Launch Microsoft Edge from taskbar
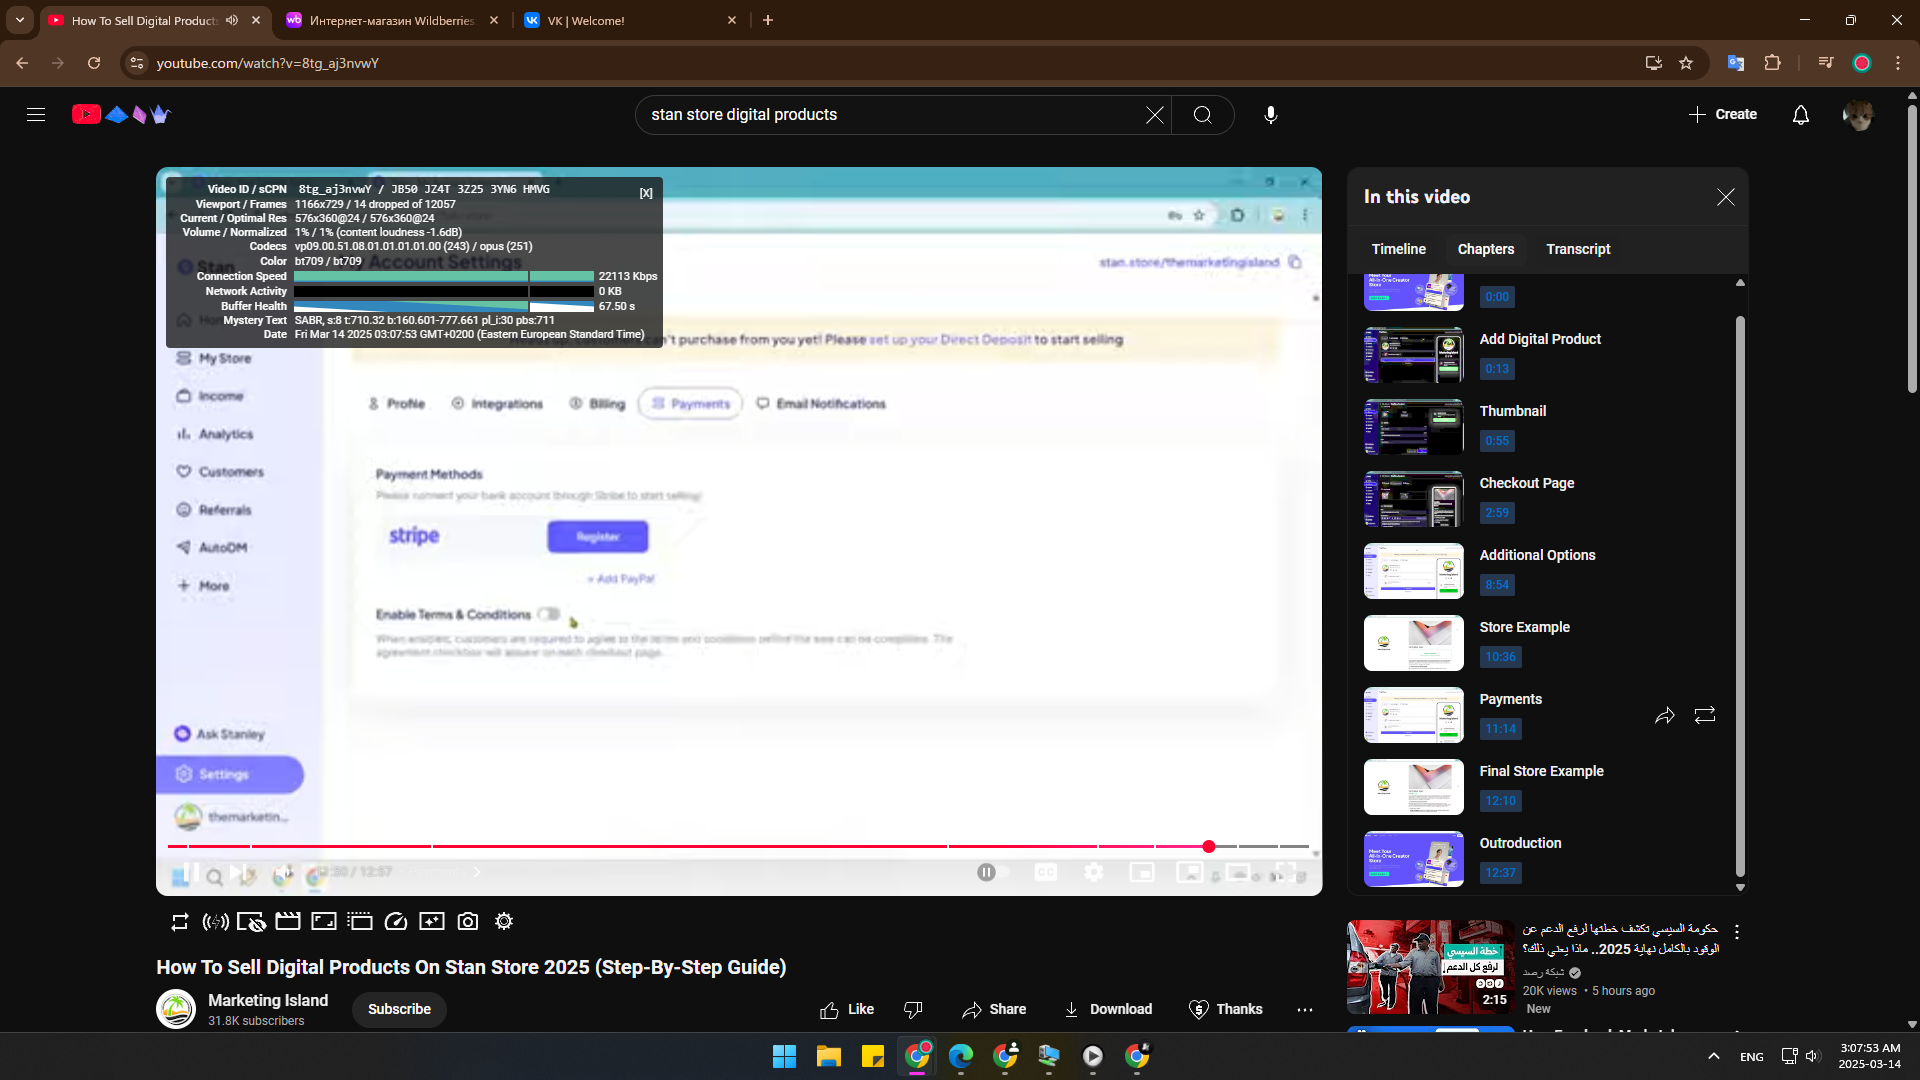 point(961,1056)
